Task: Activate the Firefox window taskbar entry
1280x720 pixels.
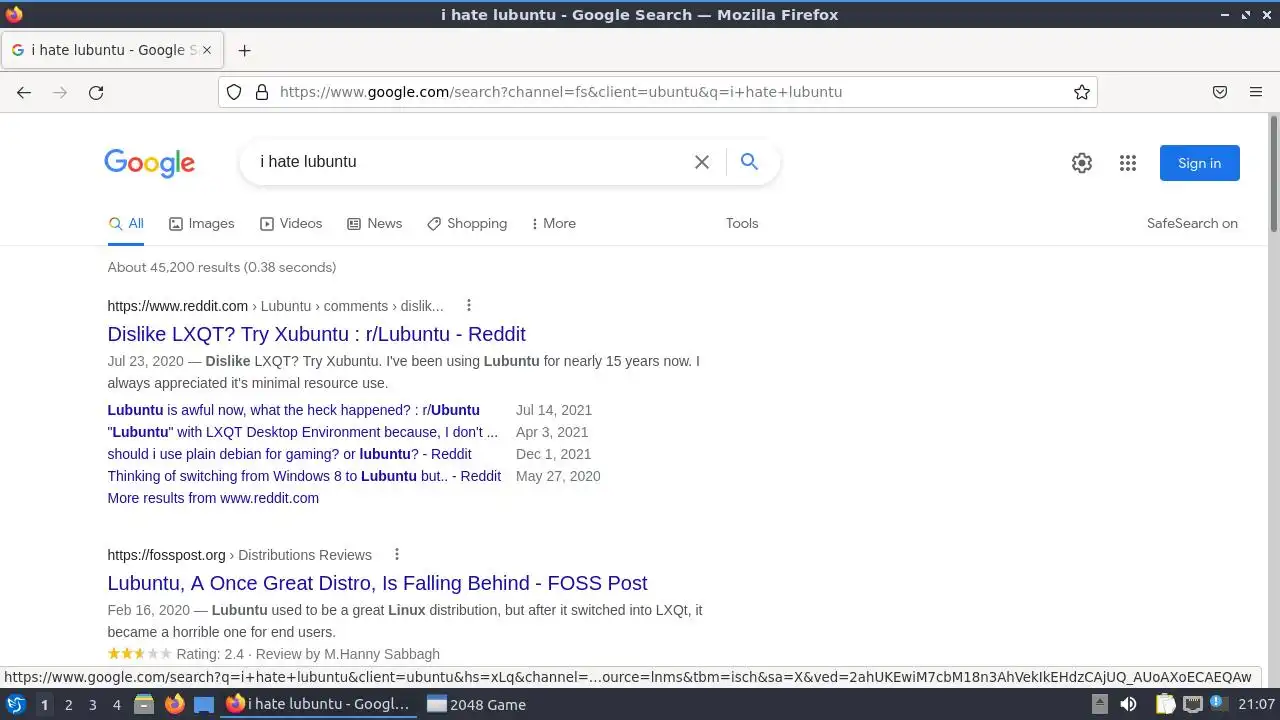Action: point(318,705)
